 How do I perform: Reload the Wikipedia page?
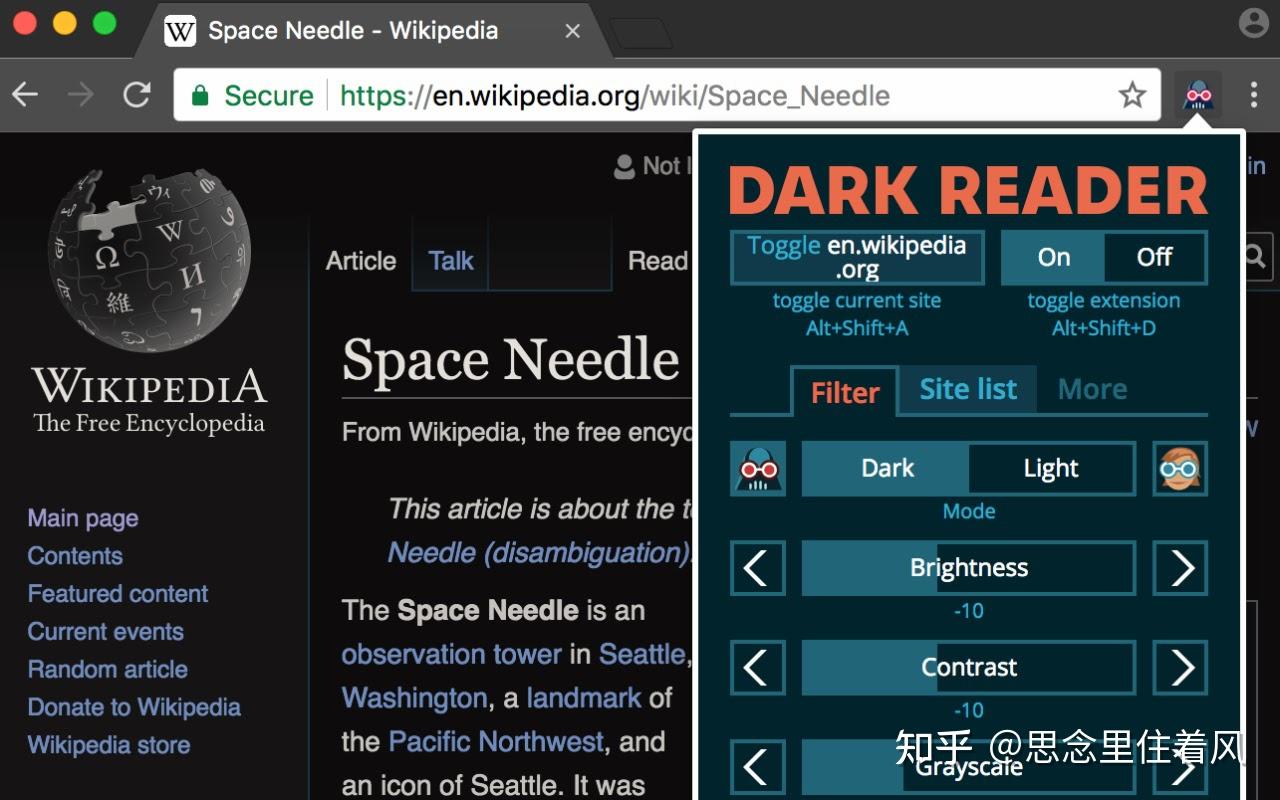click(138, 94)
